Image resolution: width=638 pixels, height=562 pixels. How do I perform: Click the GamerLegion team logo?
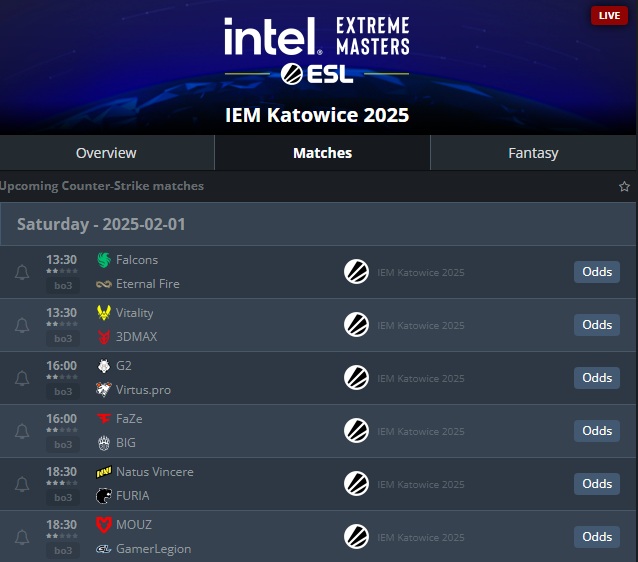coord(104,549)
